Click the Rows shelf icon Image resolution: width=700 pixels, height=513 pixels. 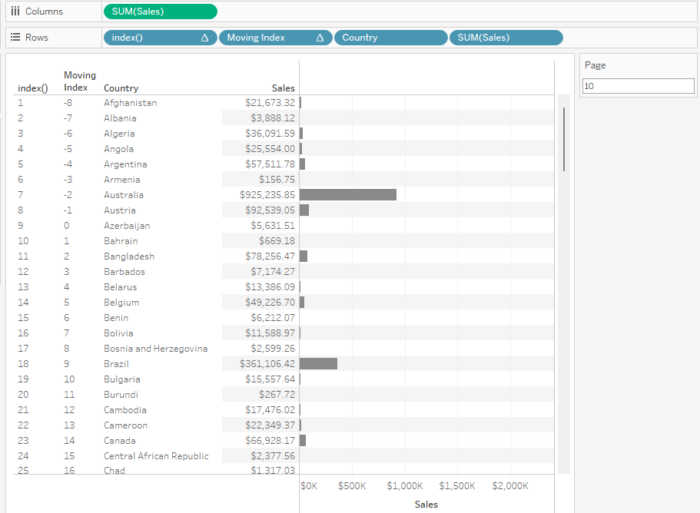pyautogui.click(x=14, y=37)
